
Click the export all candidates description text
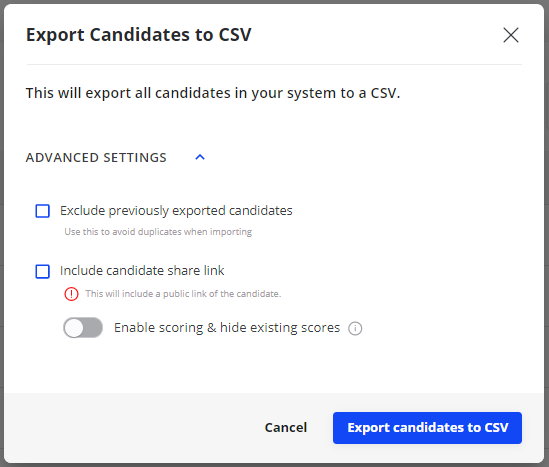click(x=213, y=93)
